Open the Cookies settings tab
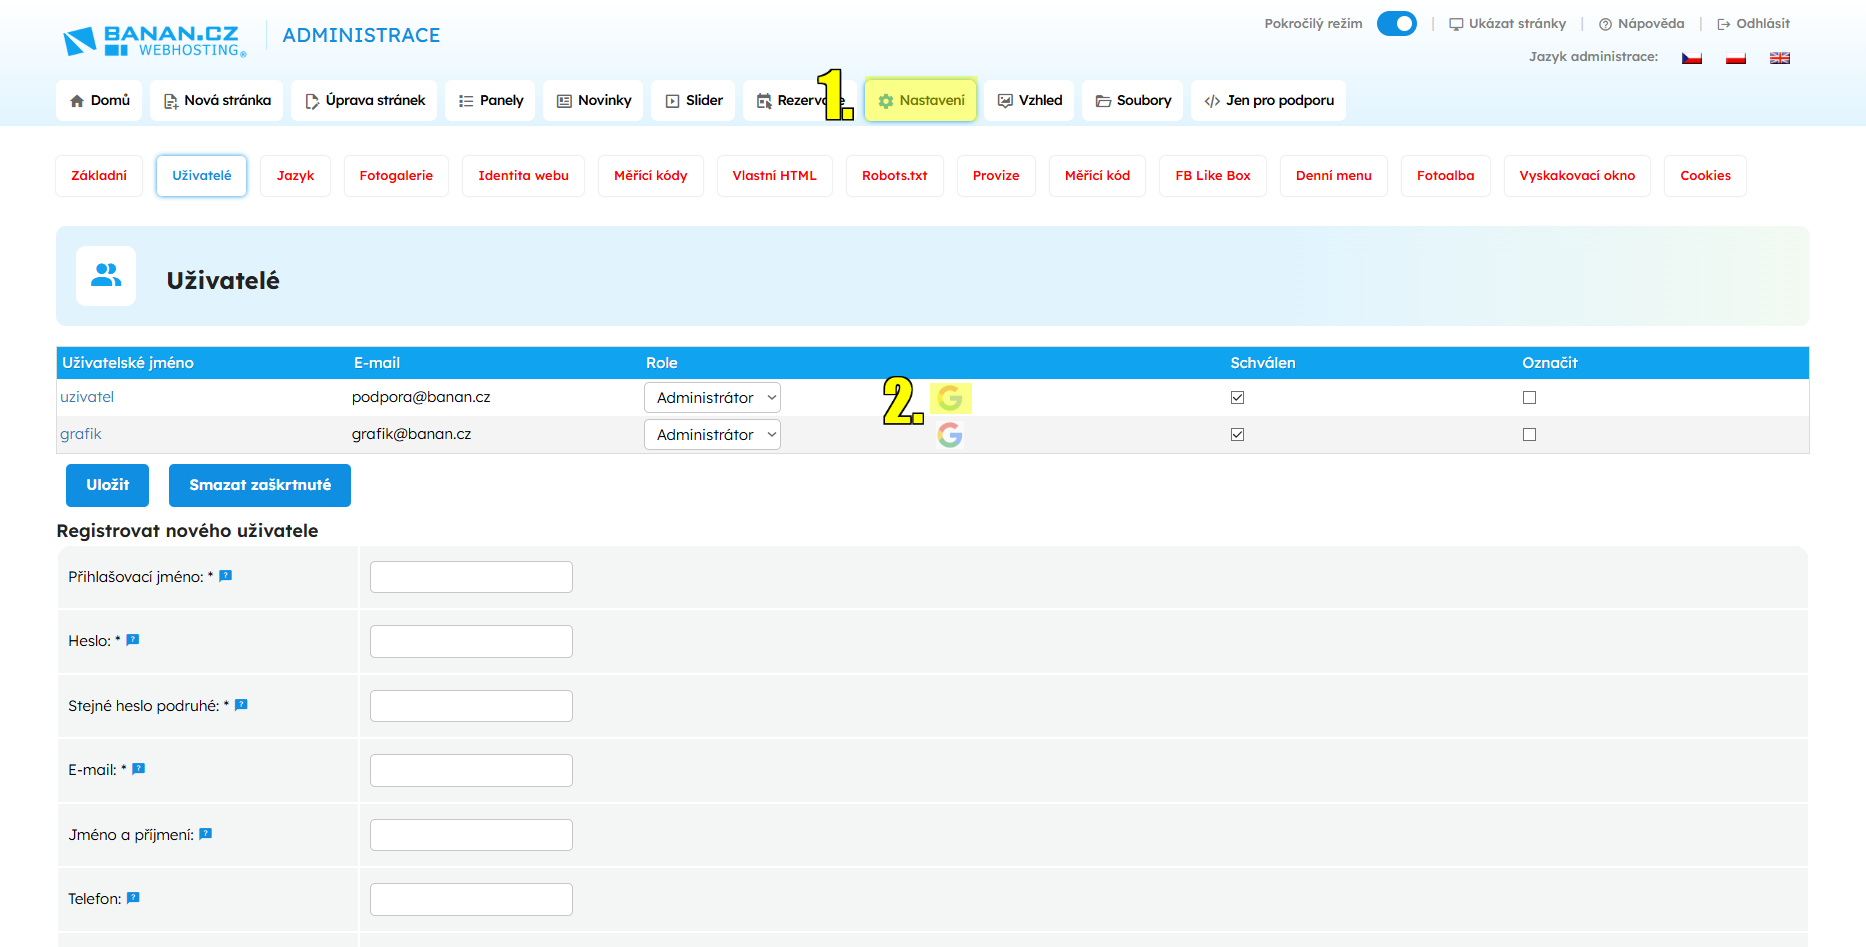Image resolution: width=1866 pixels, height=947 pixels. (1705, 176)
